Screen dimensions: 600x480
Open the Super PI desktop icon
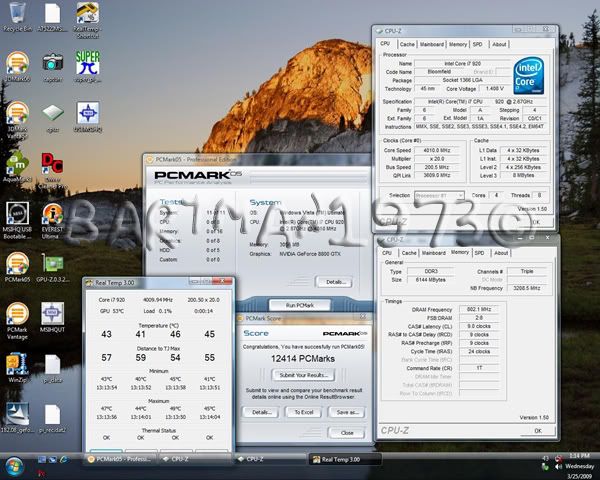point(88,62)
